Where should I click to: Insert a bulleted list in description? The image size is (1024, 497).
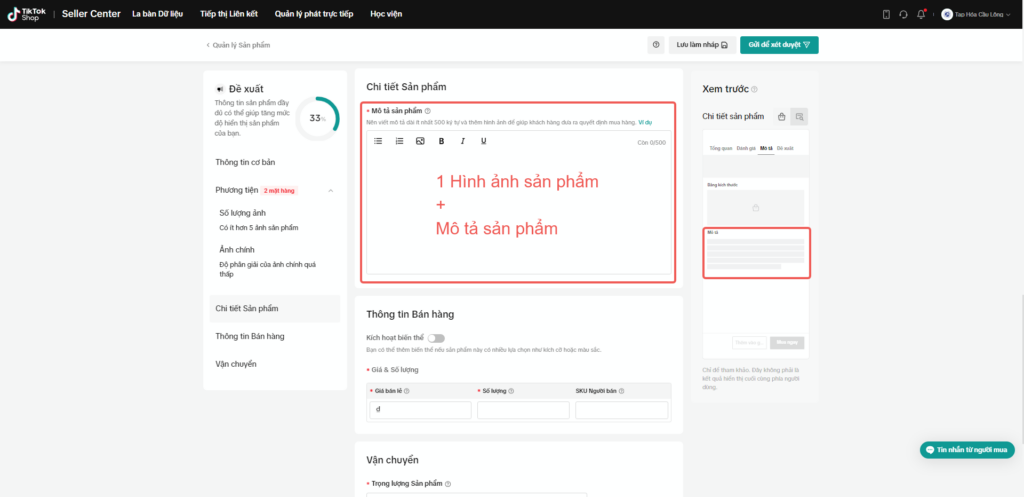(x=378, y=141)
